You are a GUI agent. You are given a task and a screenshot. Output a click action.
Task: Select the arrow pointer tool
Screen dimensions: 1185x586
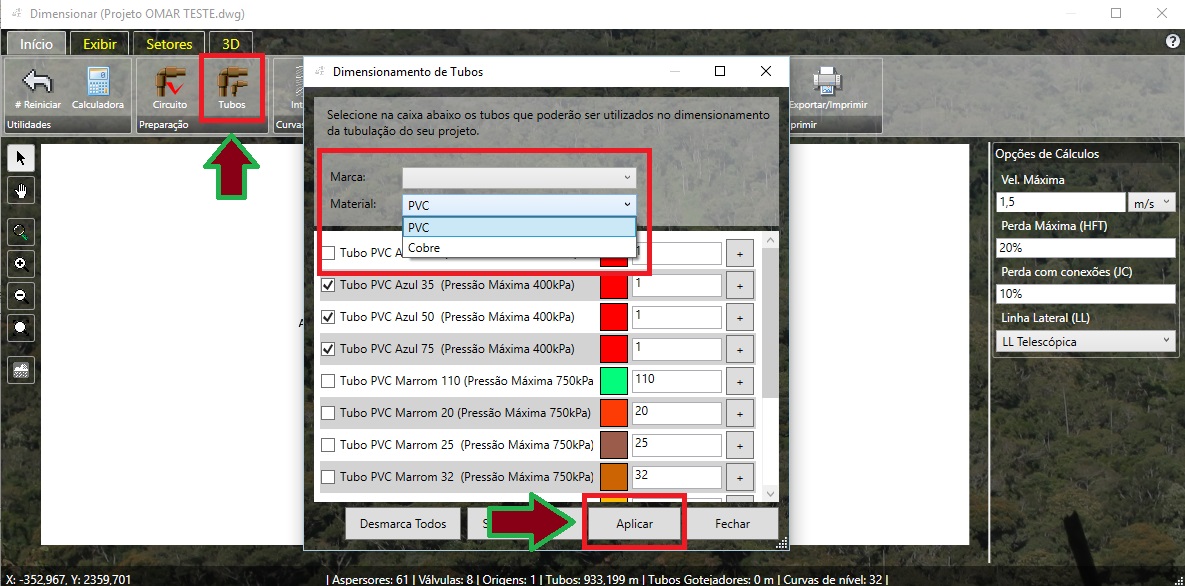[21, 158]
